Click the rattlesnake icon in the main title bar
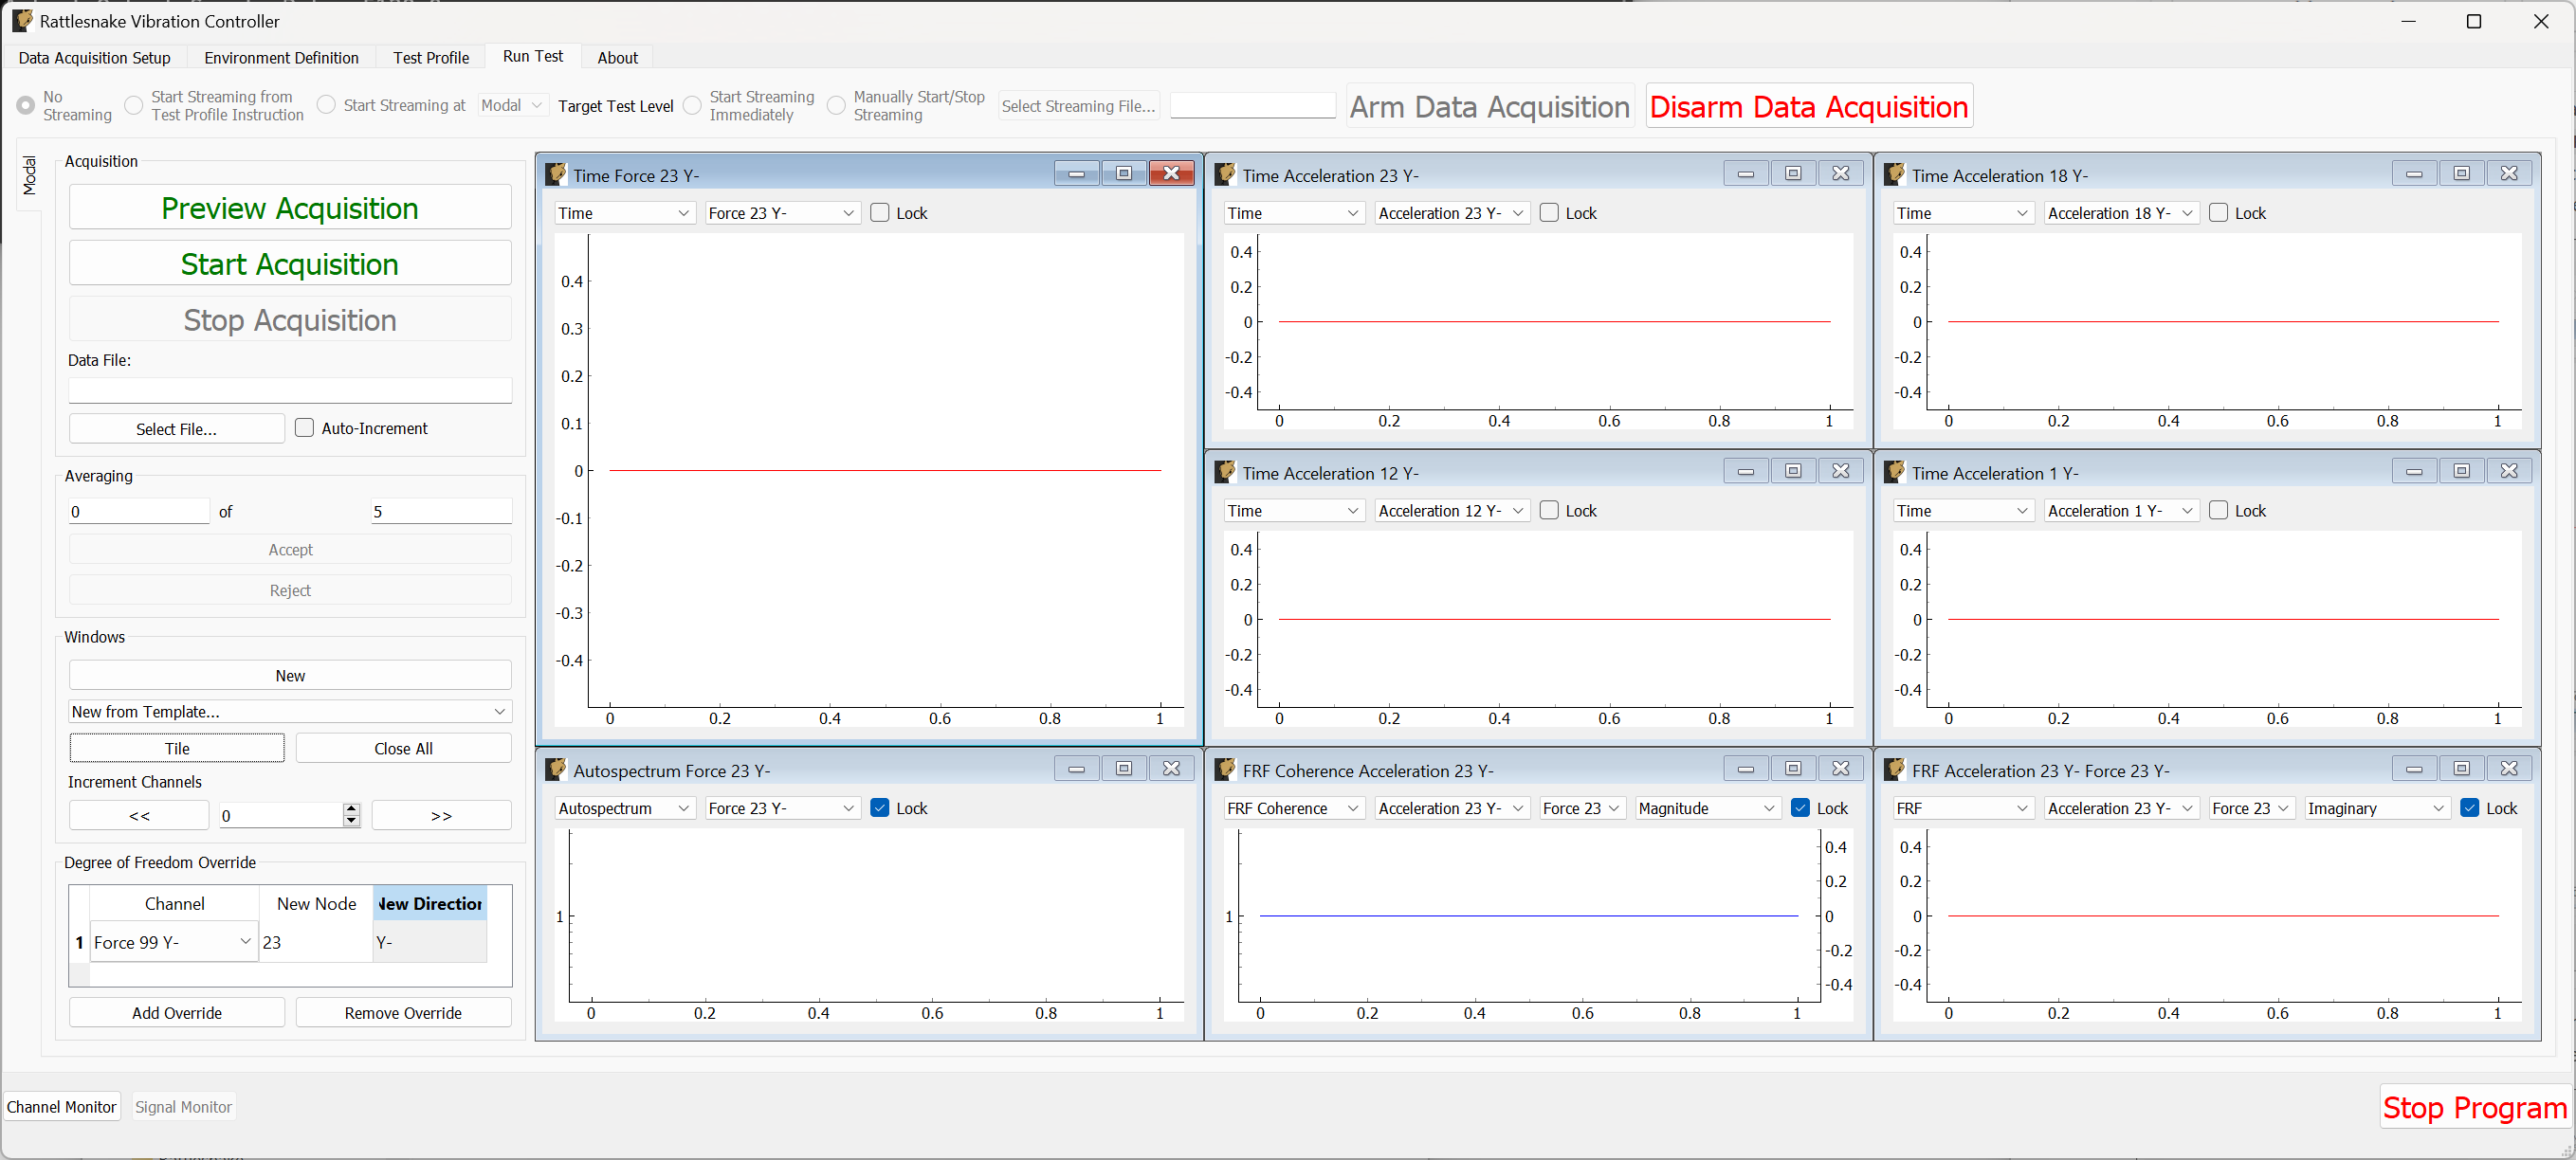The image size is (2576, 1160). 22,20
